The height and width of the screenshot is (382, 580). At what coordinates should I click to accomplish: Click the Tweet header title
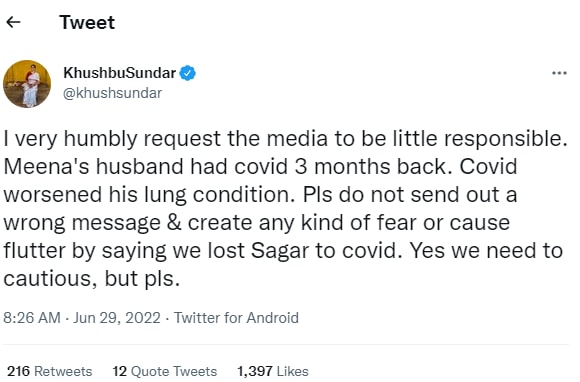[x=87, y=22]
